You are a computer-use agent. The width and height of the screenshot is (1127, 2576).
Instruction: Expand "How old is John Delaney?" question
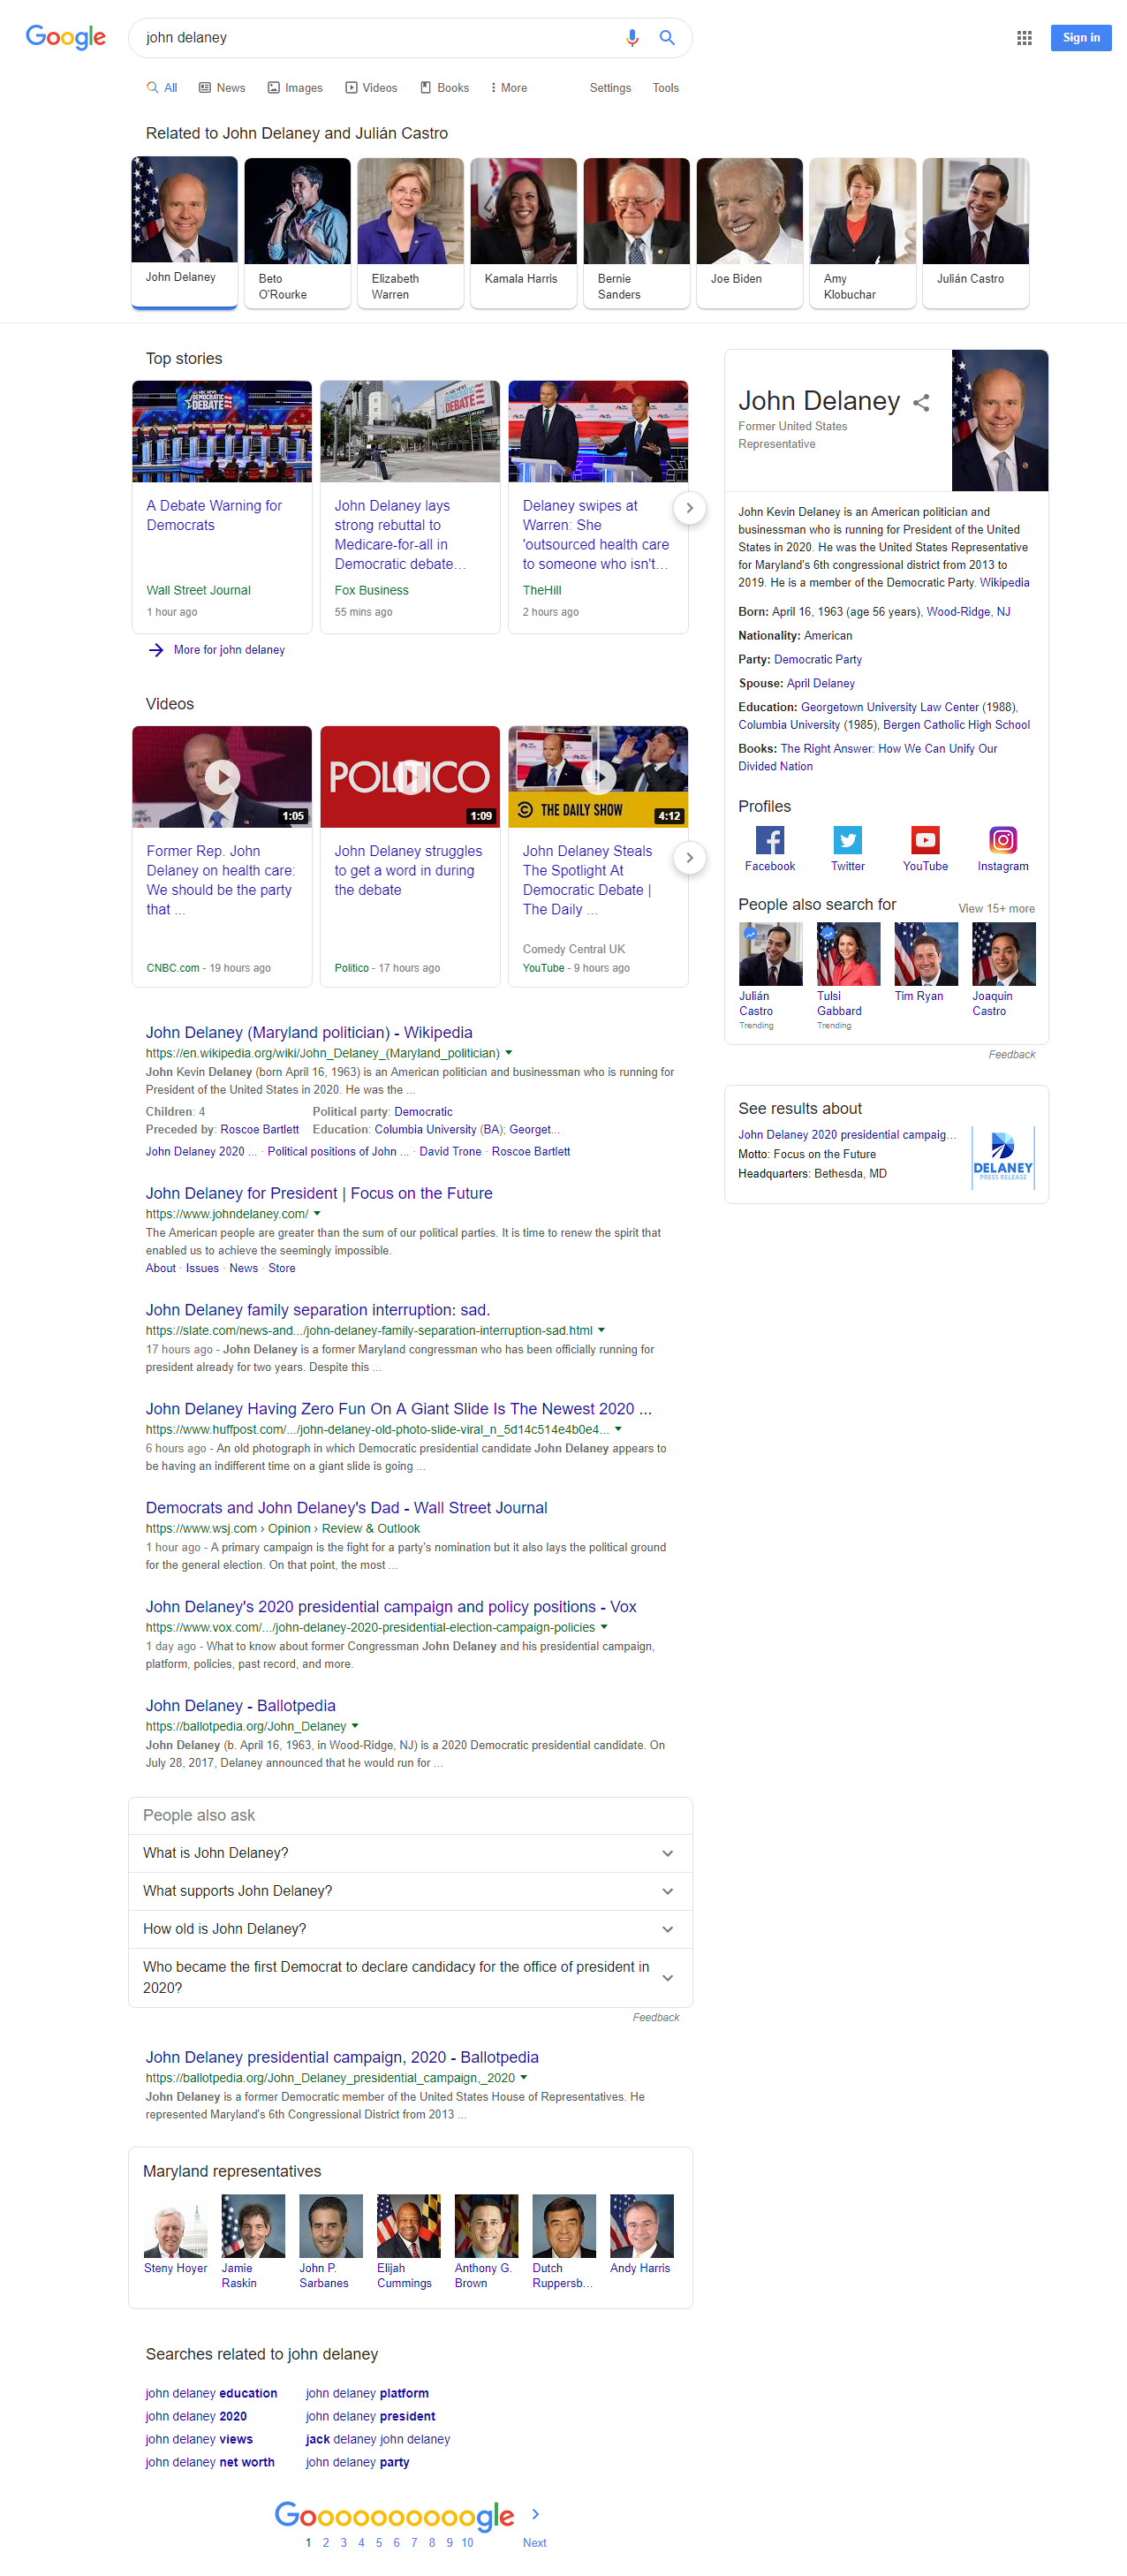click(410, 1929)
